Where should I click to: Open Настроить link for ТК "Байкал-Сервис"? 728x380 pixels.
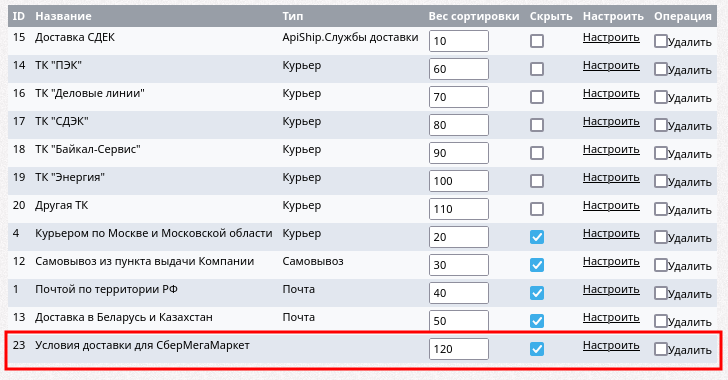coord(611,150)
